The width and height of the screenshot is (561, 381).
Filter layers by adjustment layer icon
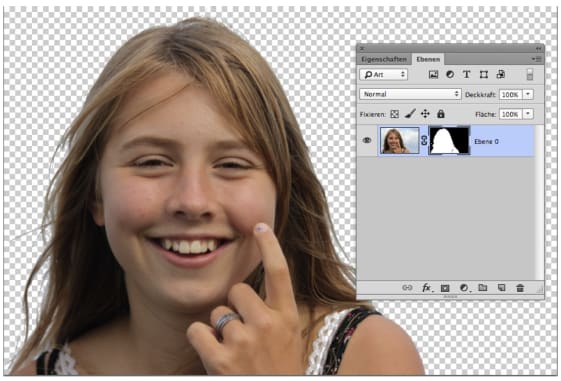pyautogui.click(x=450, y=74)
